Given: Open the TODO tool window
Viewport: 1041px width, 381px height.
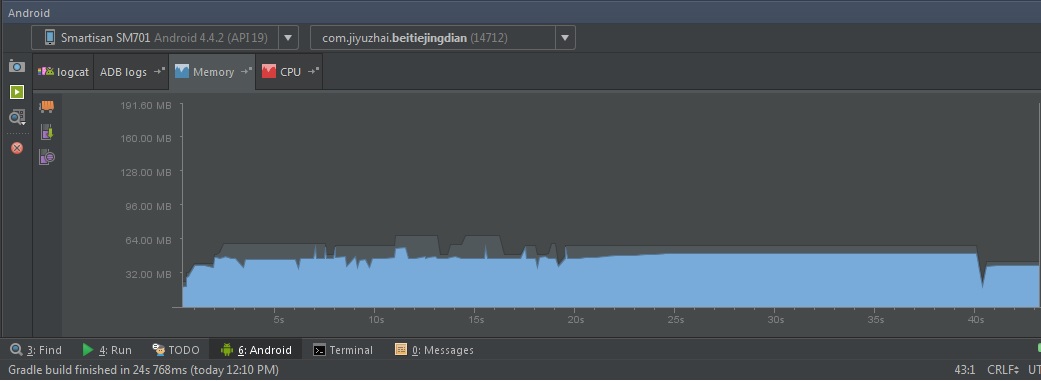Looking at the screenshot, I should tap(175, 350).
